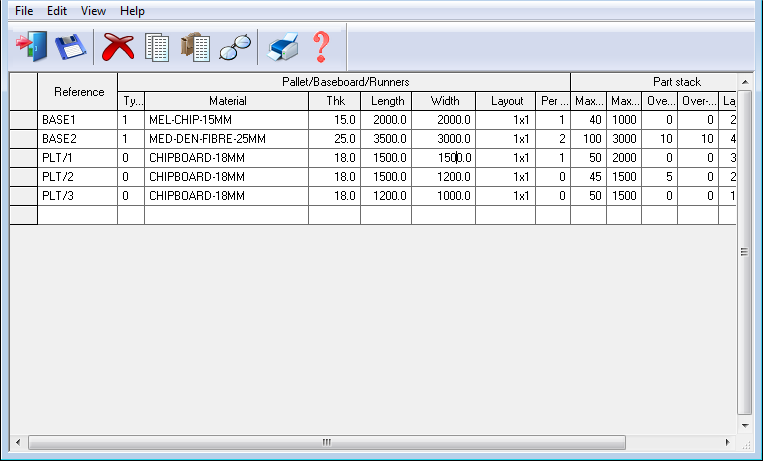Select the BASE2 reference cell
The width and height of the screenshot is (763, 461).
coord(78,139)
